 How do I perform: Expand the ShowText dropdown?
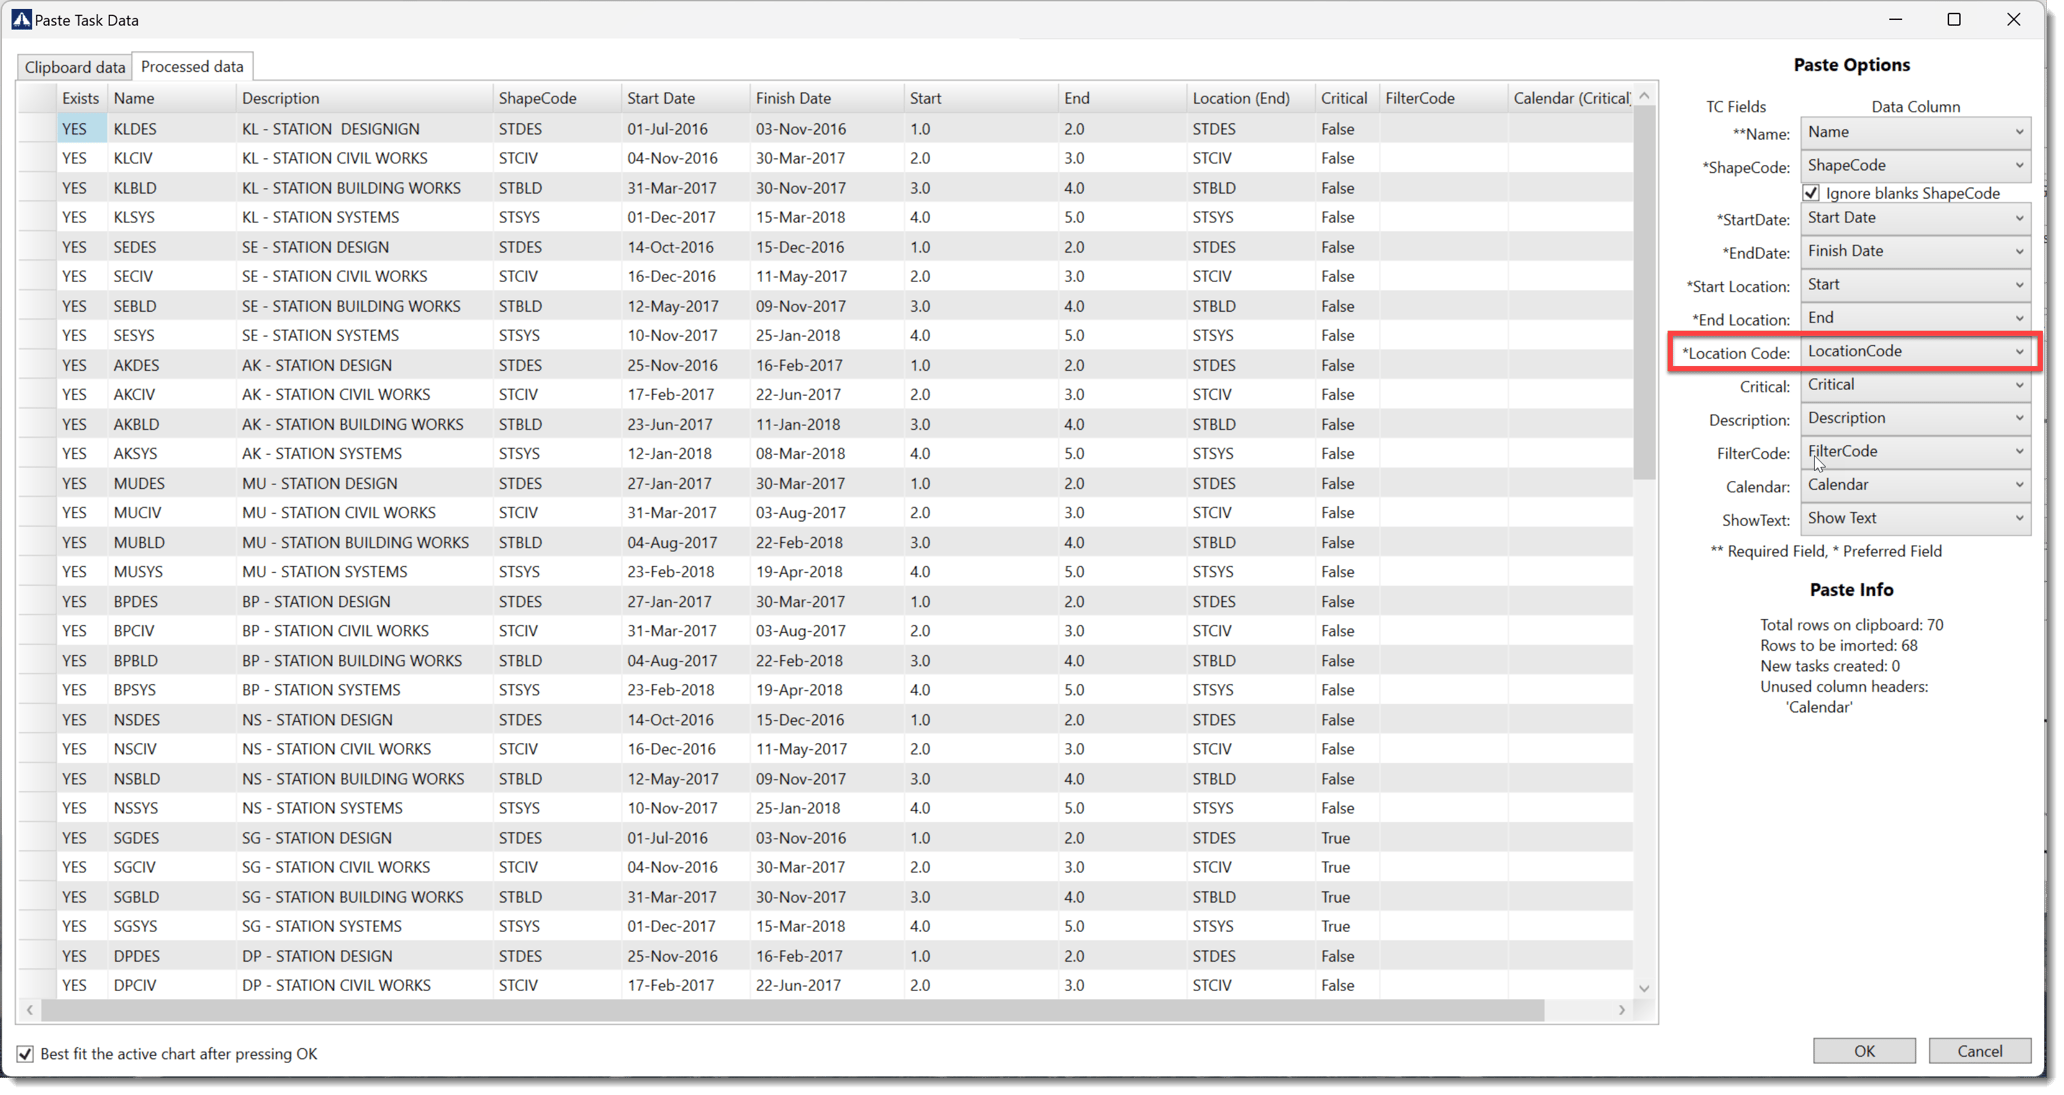[x=1914, y=518]
